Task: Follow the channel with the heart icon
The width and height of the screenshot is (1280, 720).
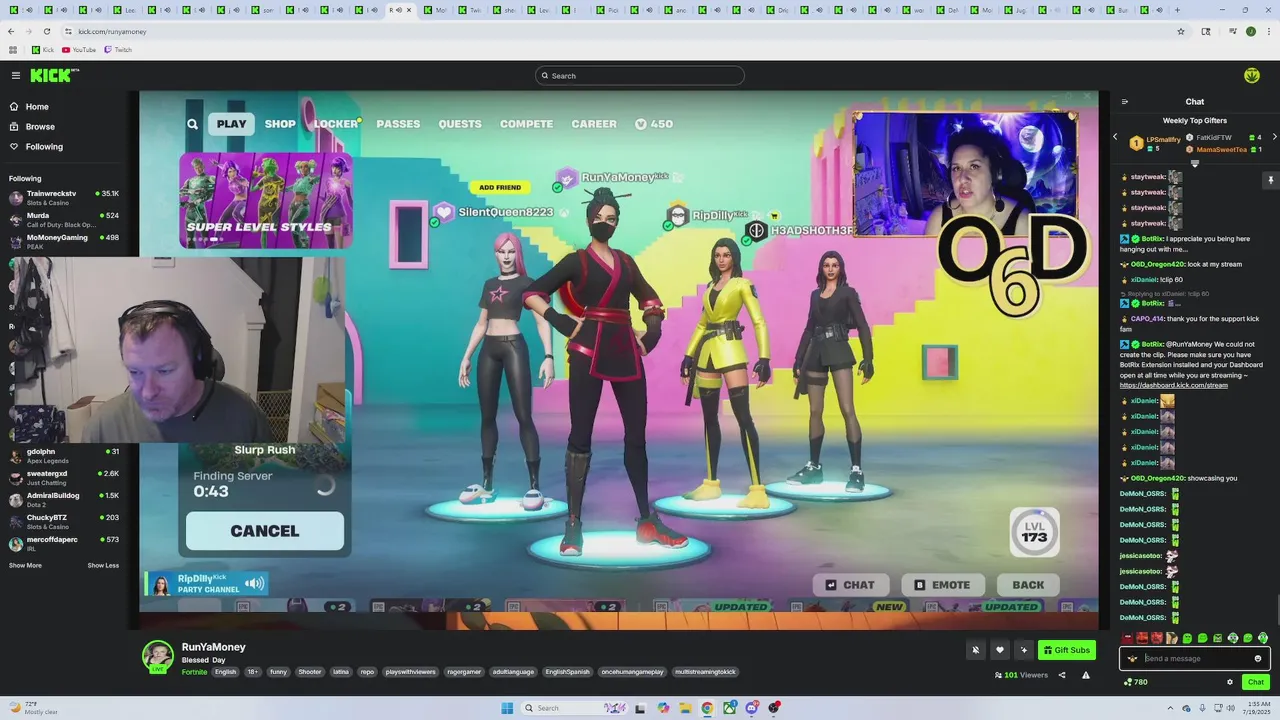Action: coord(999,650)
